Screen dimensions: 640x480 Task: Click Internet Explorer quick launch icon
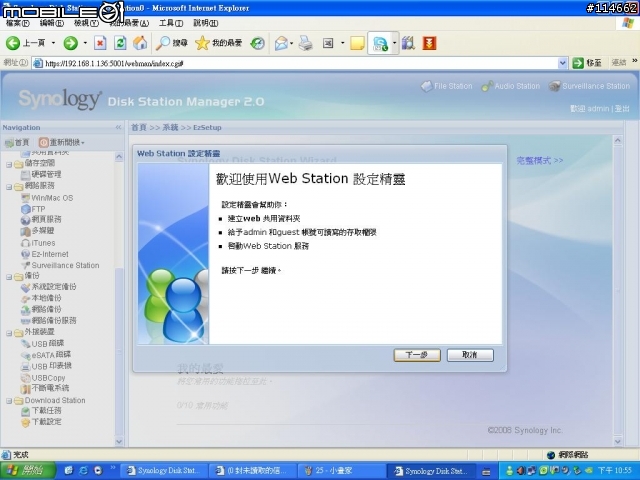tap(83, 471)
